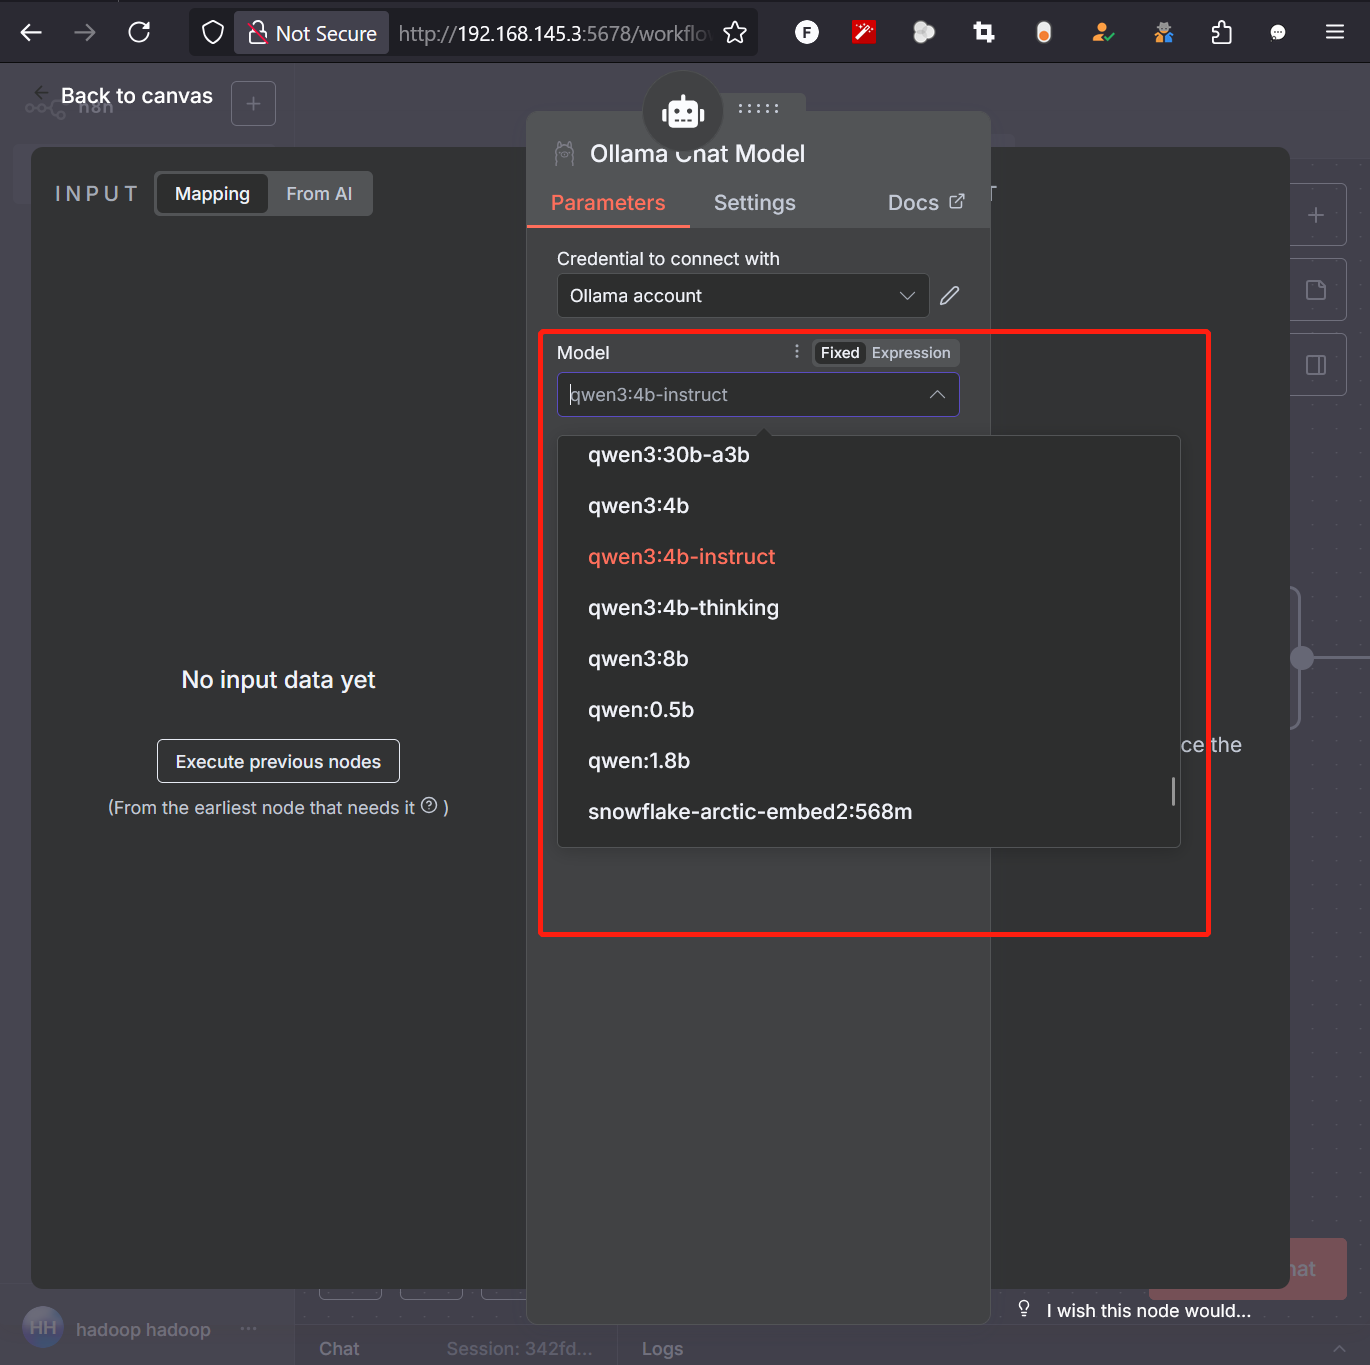Click the sticky note icon in right sidebar
Image resolution: width=1370 pixels, height=1365 pixels.
click(1316, 290)
